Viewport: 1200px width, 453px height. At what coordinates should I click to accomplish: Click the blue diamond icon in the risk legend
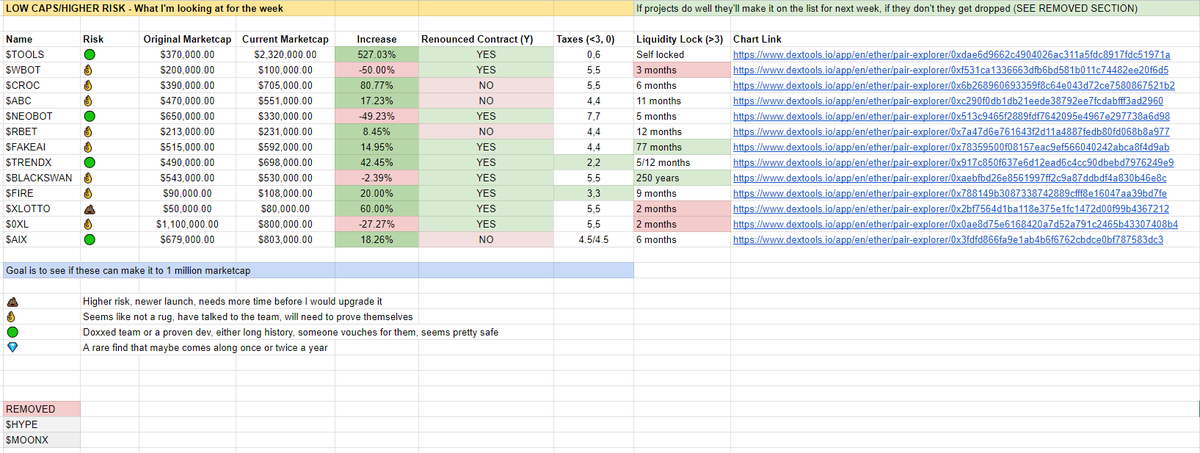12,347
